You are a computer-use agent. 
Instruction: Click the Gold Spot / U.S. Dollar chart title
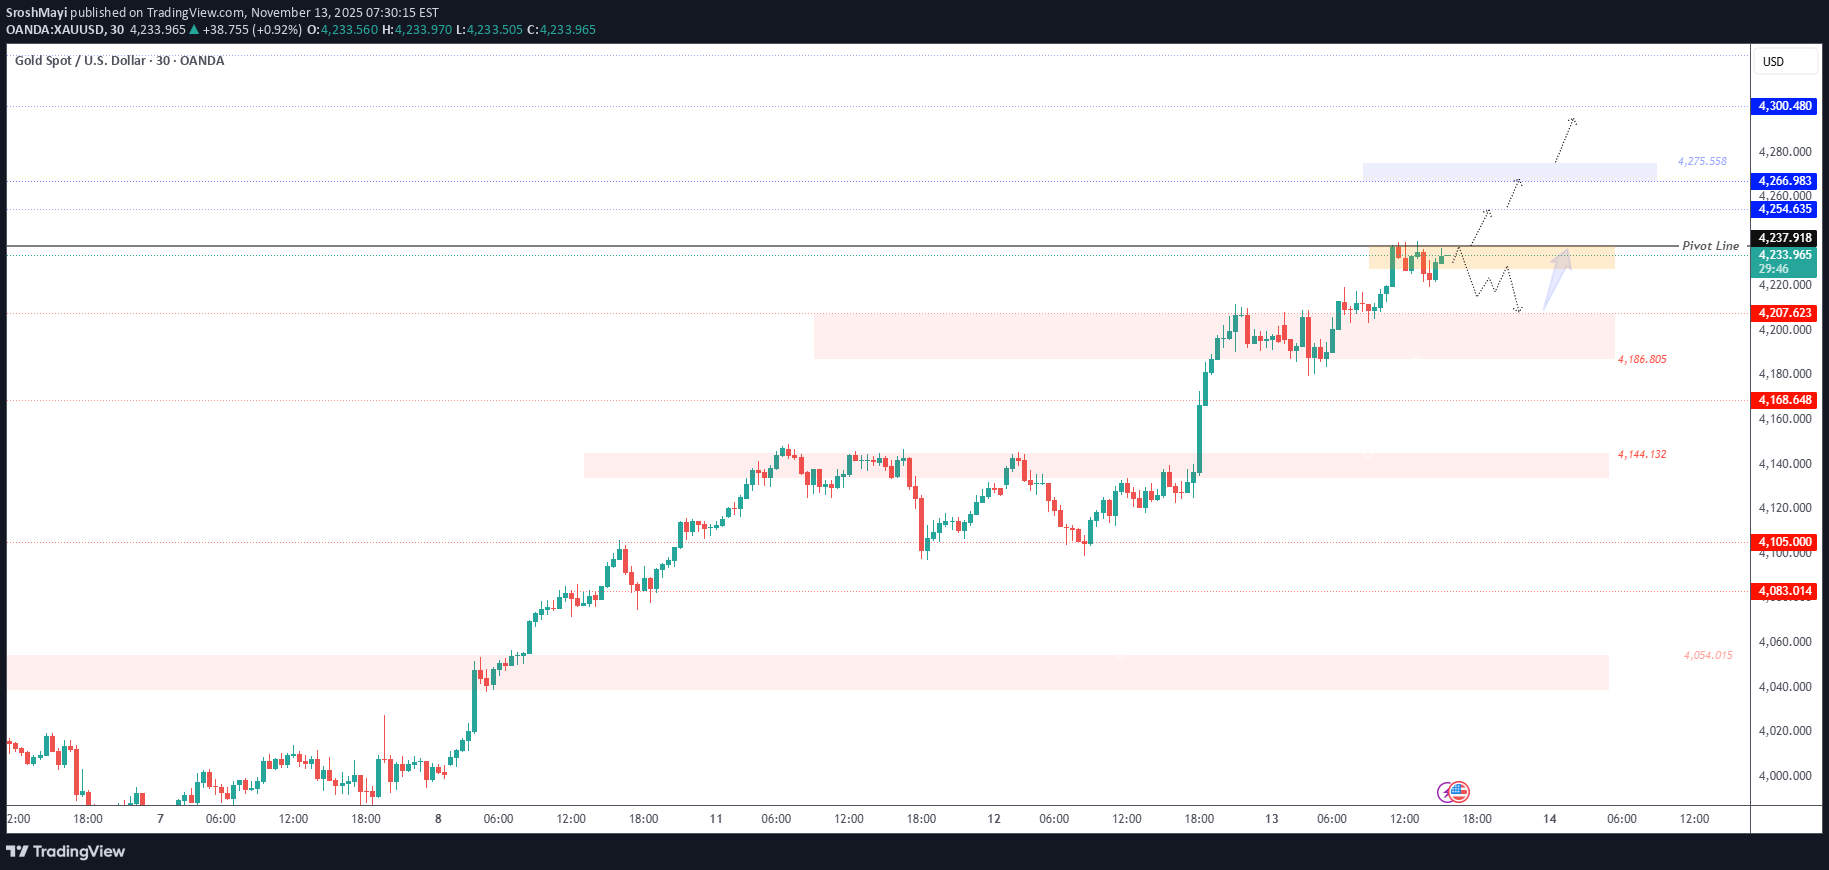(x=119, y=61)
